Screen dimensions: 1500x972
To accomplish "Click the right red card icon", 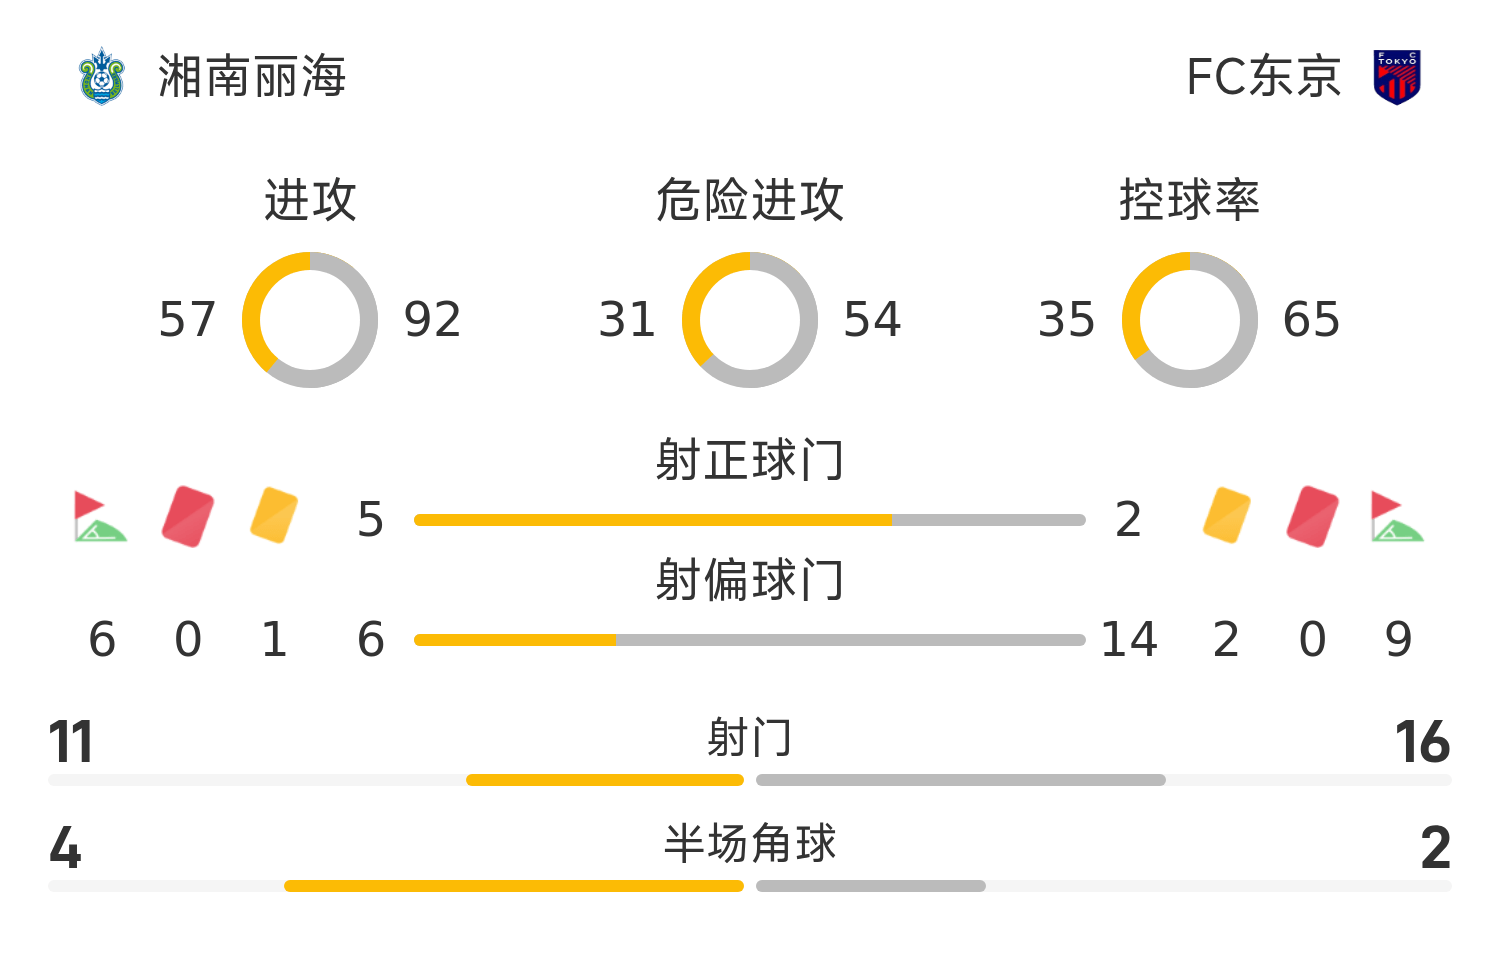I will pyautogui.click(x=1313, y=516).
